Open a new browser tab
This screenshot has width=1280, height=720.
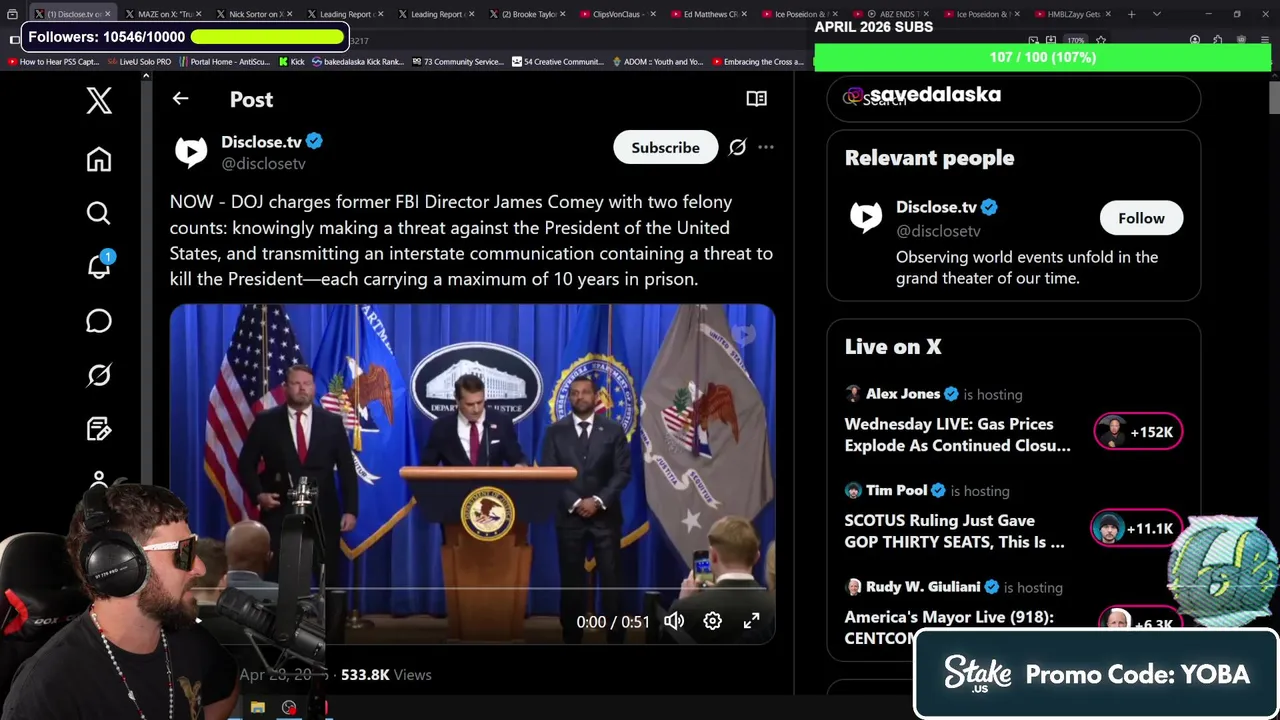click(1131, 14)
